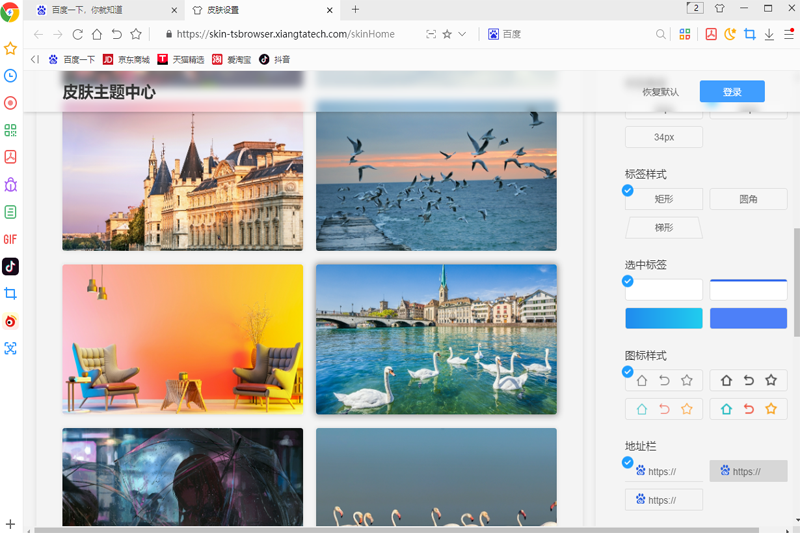Pick the solid blue selected-tab color swatch
The height and width of the screenshot is (533, 800).
click(748, 318)
